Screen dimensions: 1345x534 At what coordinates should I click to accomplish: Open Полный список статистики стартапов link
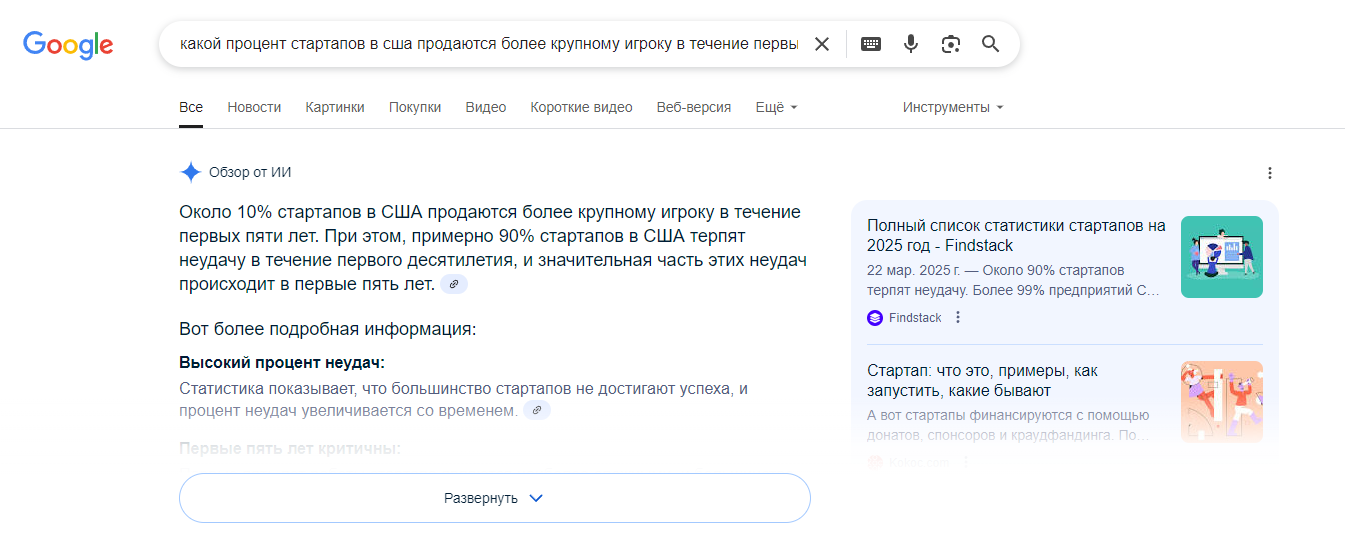(x=1016, y=235)
